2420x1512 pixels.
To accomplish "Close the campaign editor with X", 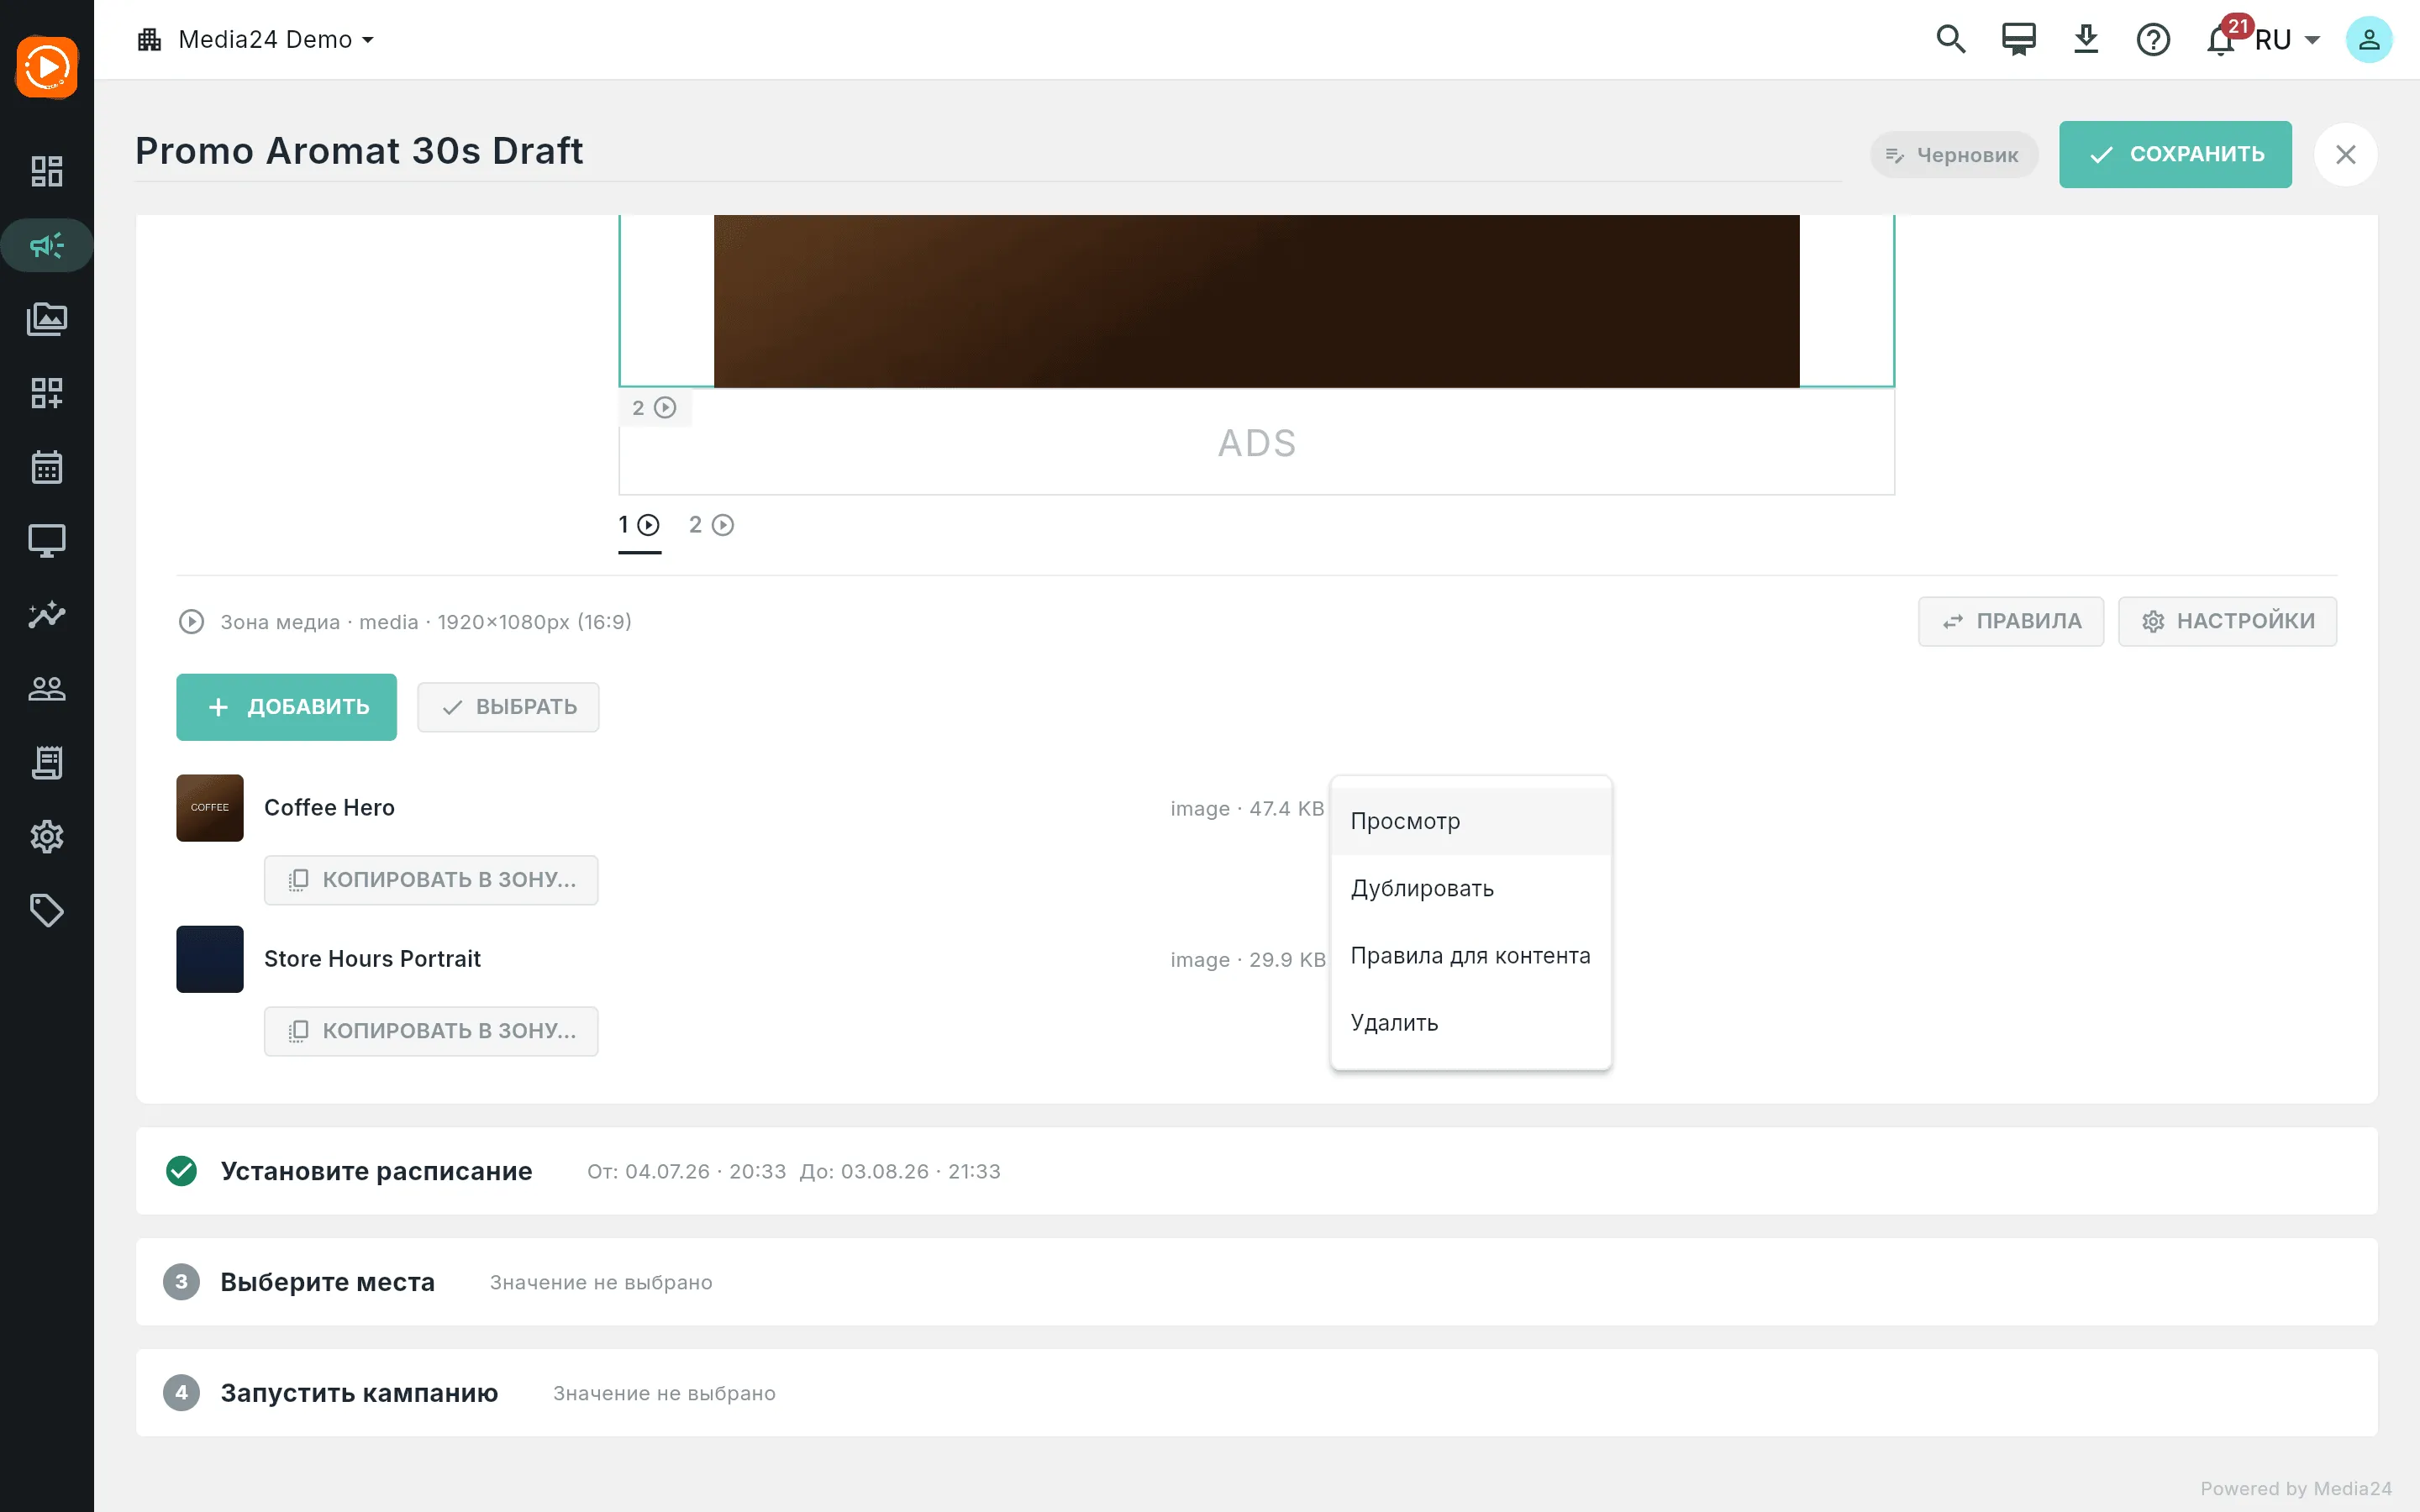I will (2346, 154).
